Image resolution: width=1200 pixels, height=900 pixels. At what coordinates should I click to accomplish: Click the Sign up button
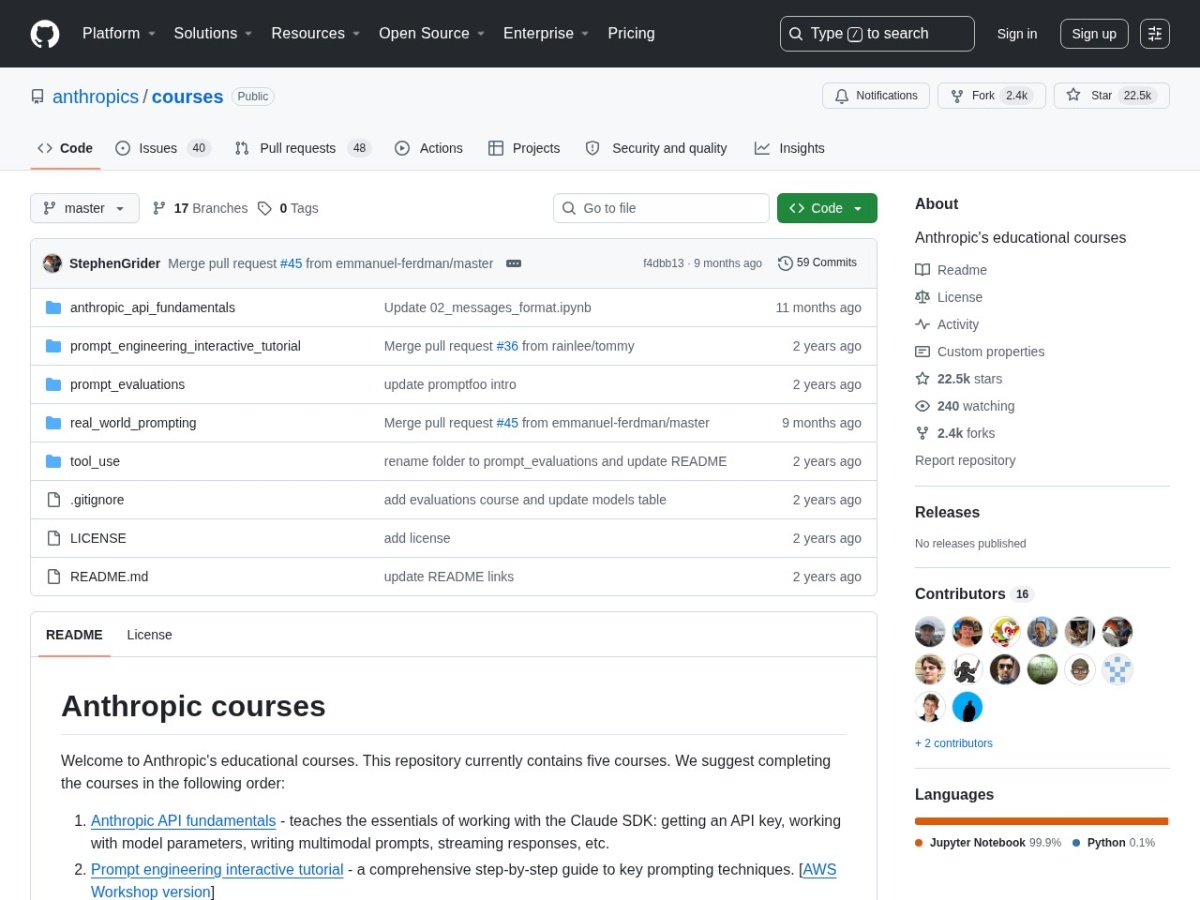coord(1094,34)
